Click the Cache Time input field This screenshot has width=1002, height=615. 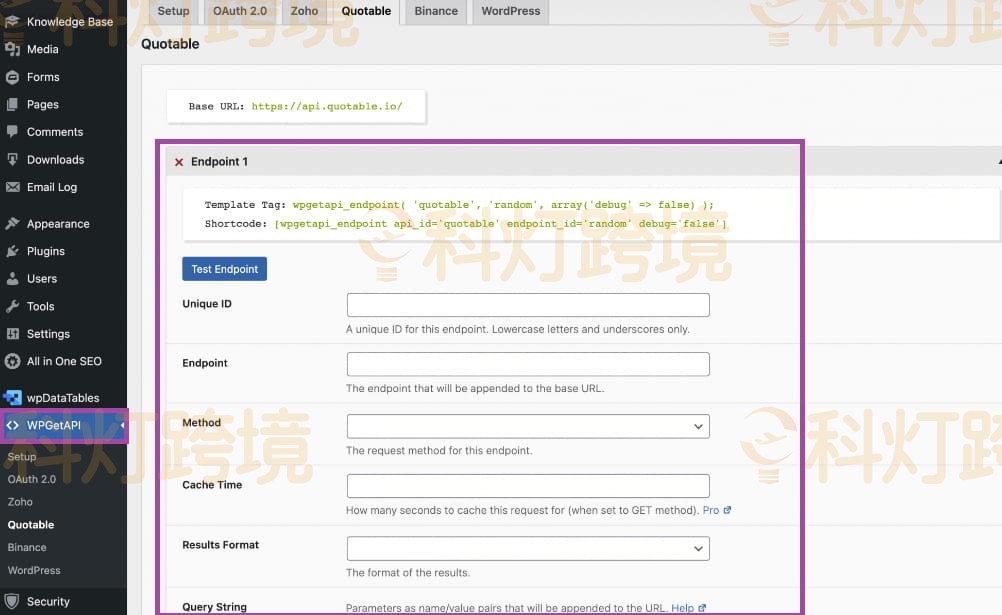528,486
